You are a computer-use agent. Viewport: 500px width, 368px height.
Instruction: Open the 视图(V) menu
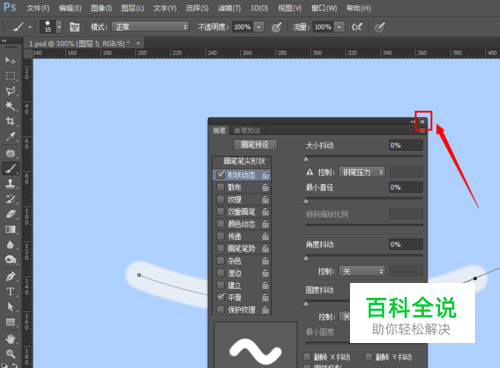coord(290,8)
